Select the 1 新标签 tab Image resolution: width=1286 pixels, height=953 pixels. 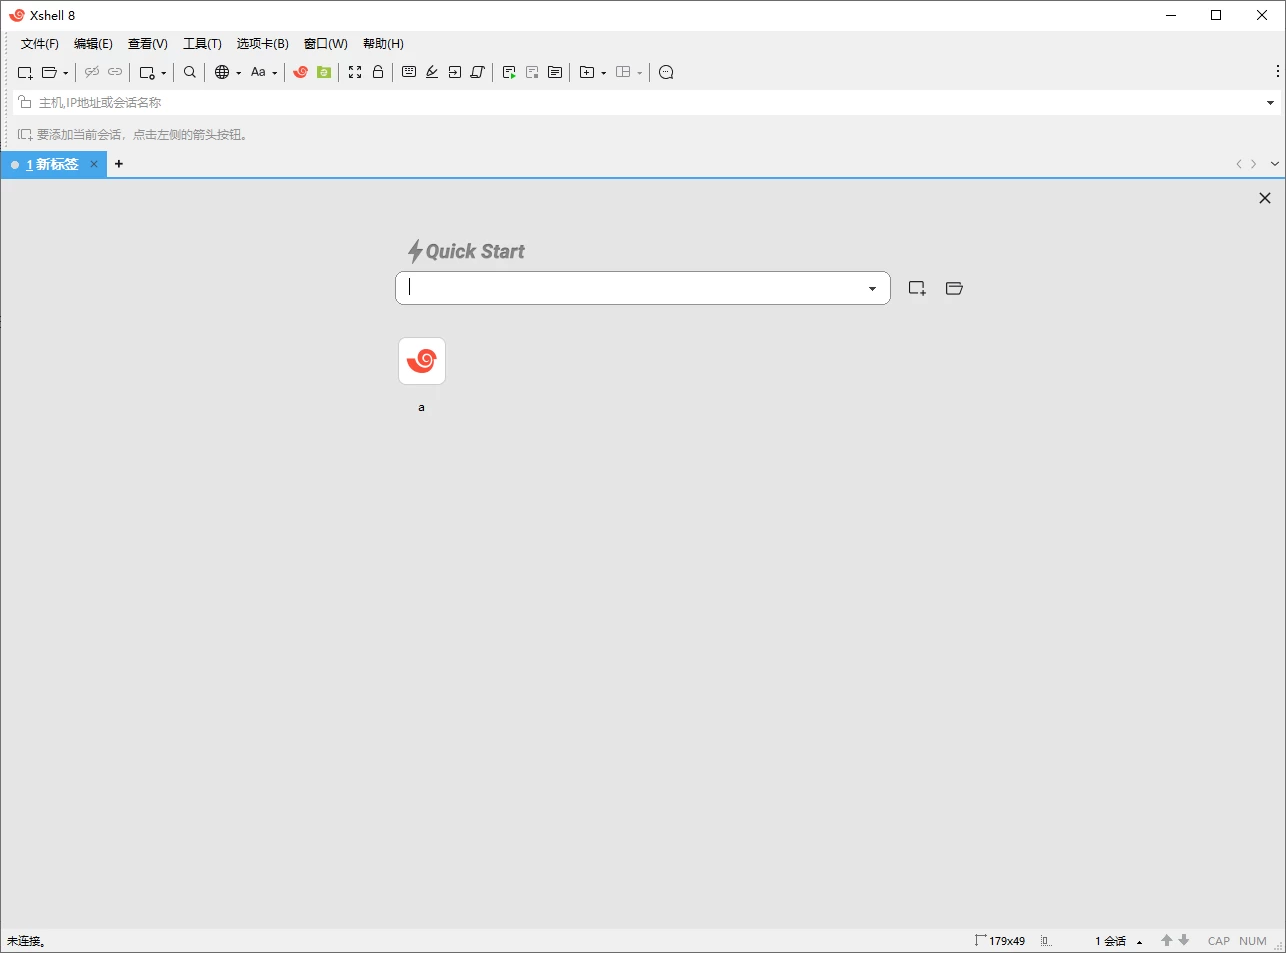click(x=52, y=165)
